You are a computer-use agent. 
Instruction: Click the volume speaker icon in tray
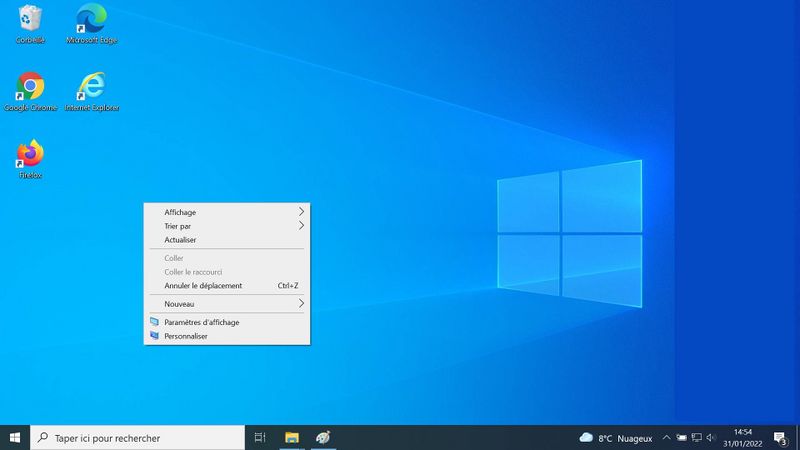click(x=711, y=438)
